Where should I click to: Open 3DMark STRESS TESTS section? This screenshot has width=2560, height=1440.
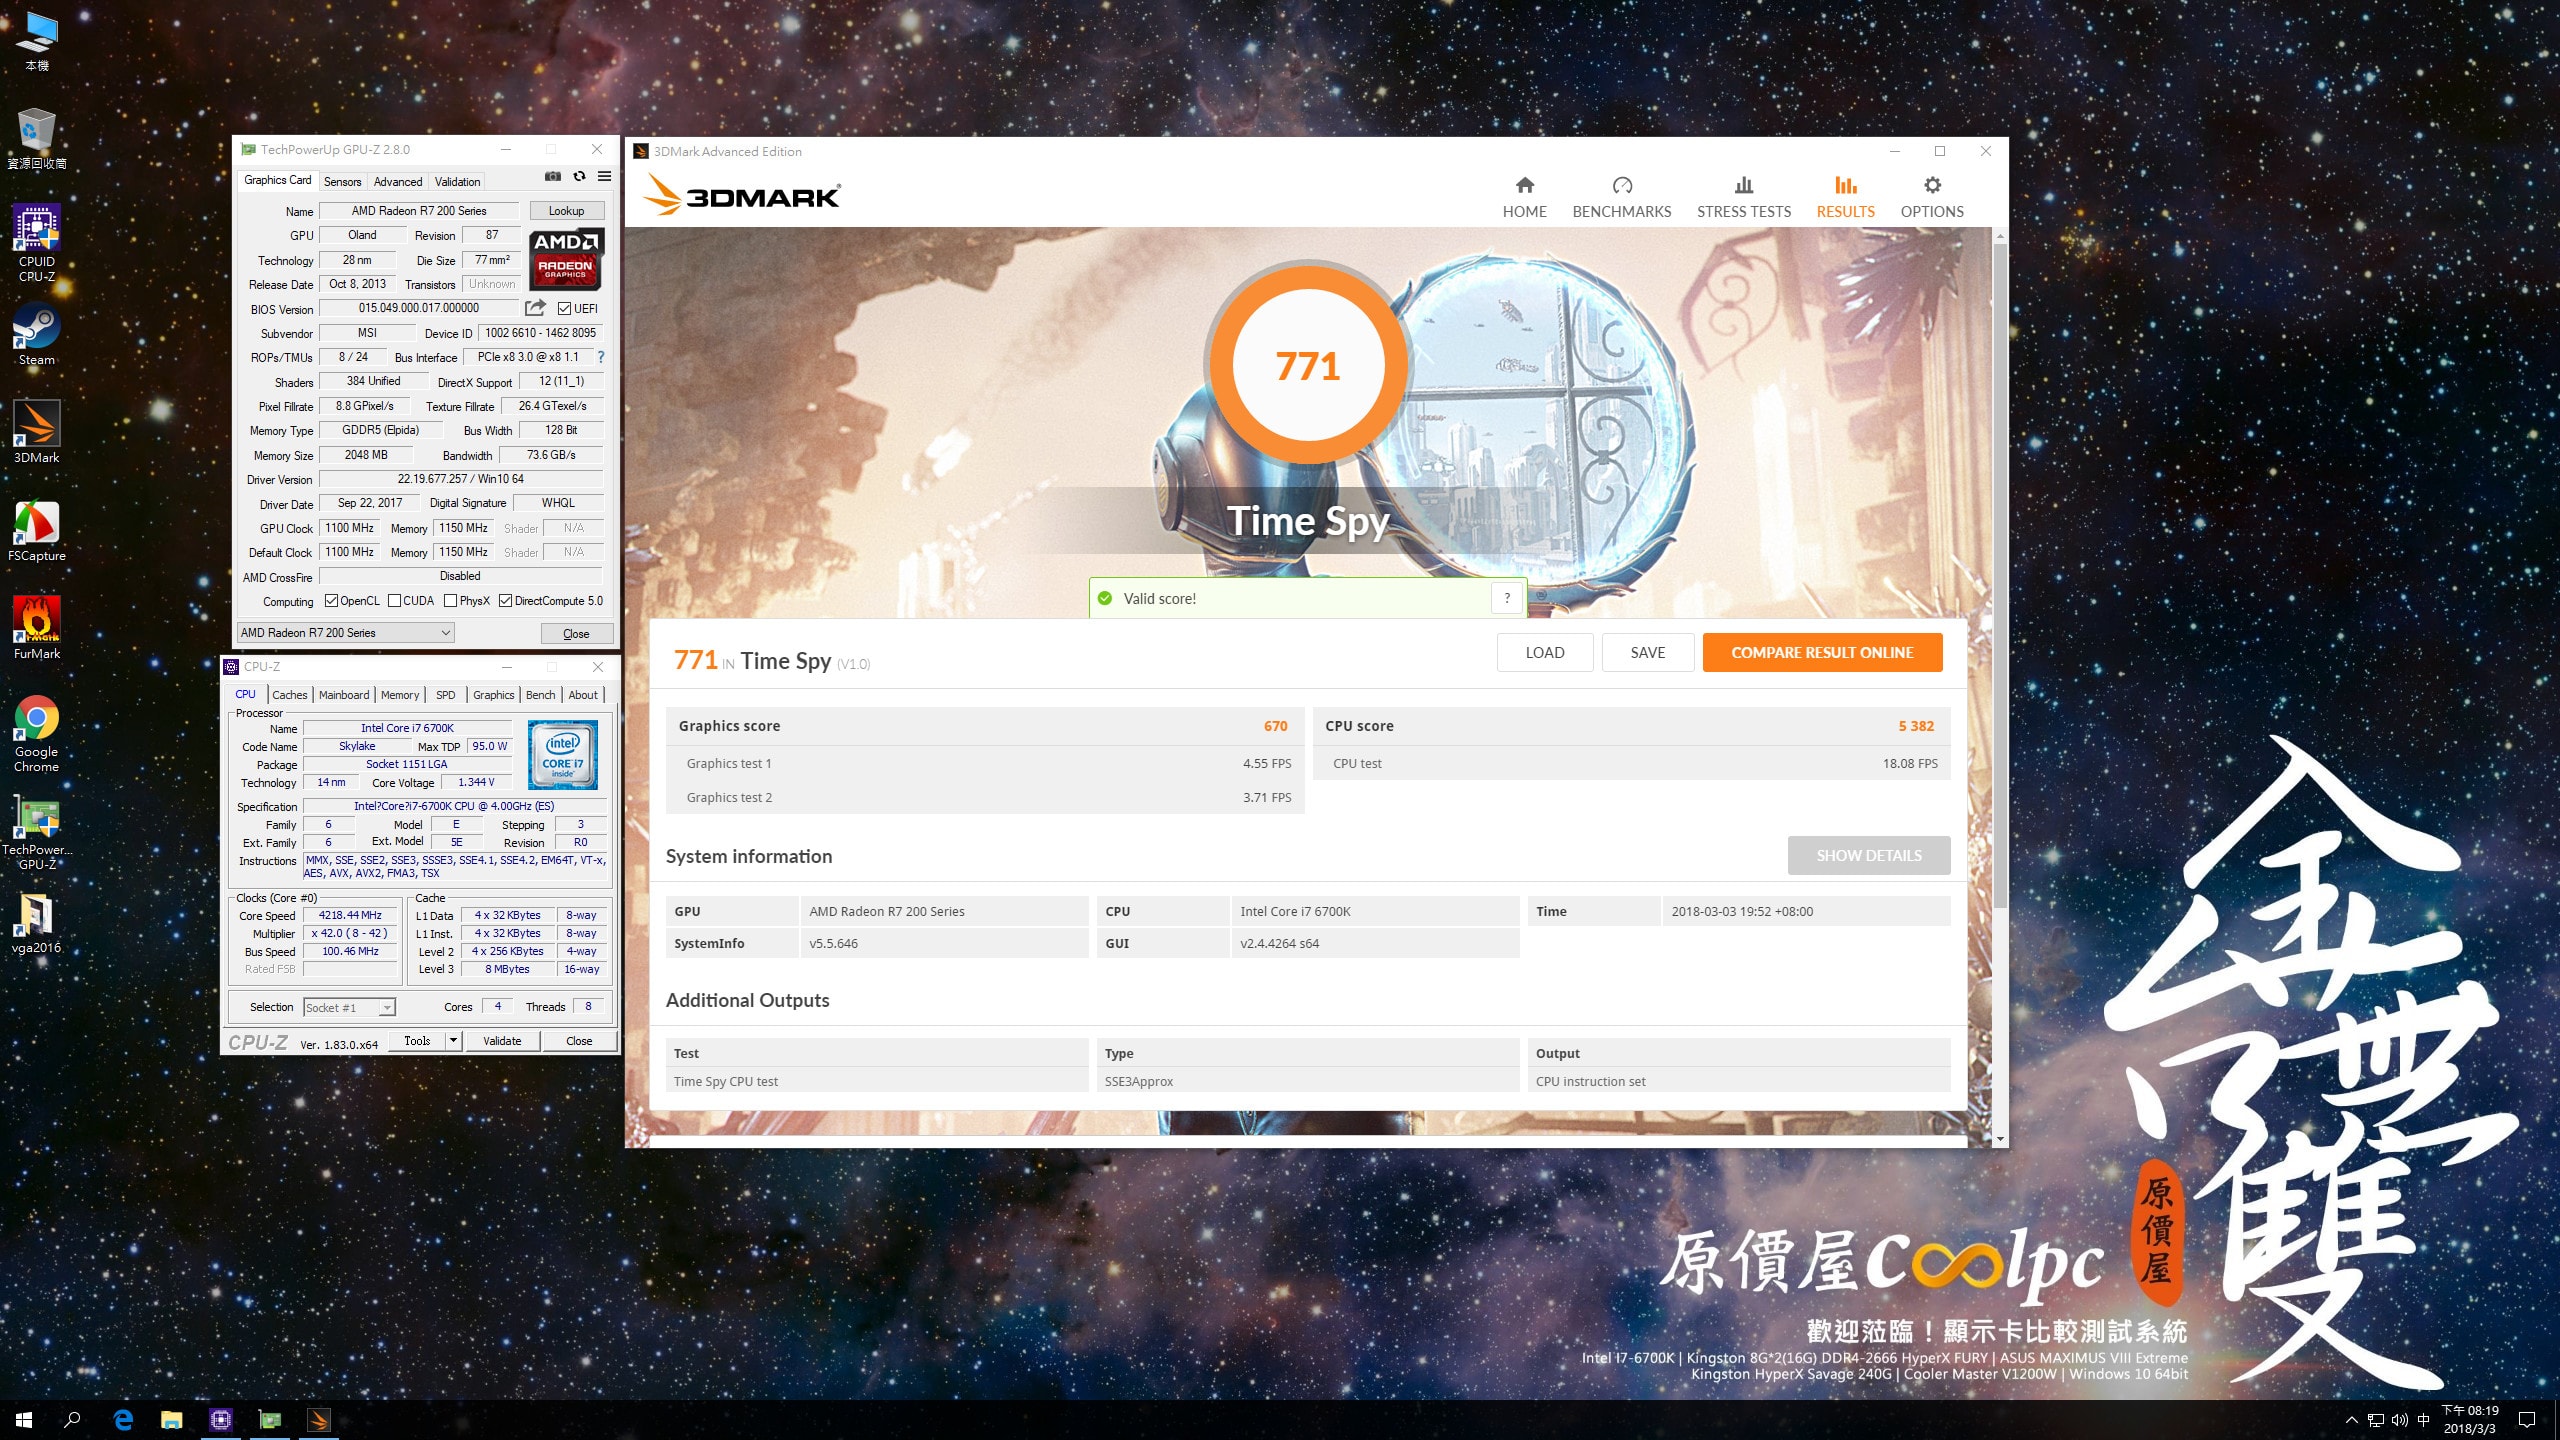point(1743,197)
